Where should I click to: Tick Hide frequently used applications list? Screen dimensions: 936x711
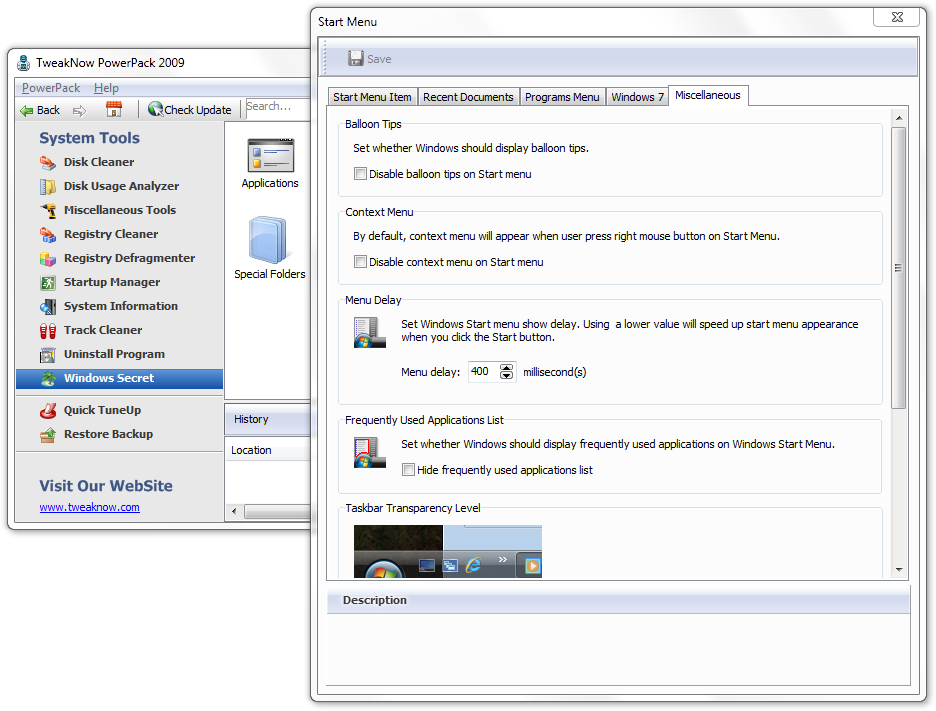408,470
